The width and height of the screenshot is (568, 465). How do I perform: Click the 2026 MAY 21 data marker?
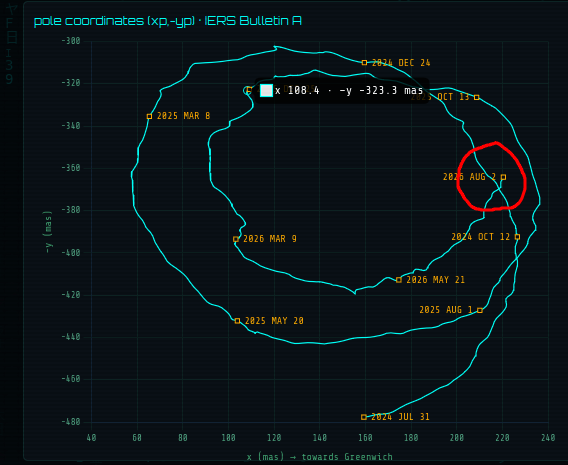click(399, 280)
